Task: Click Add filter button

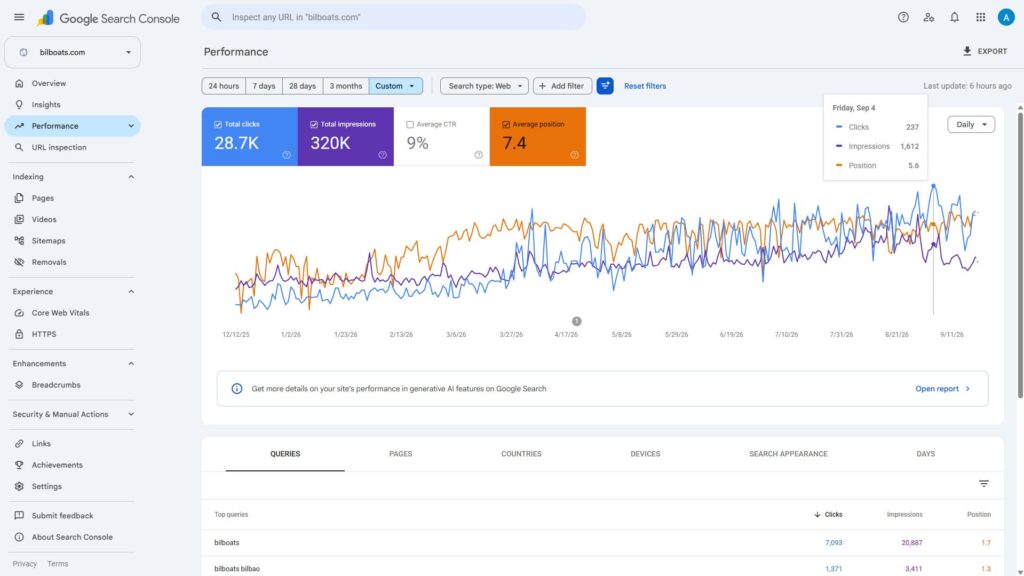Action: (562, 86)
